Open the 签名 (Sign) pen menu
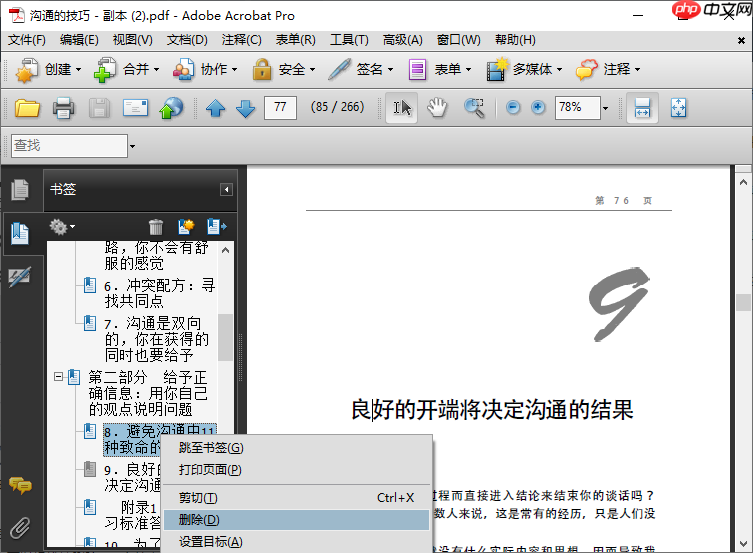Image resolution: width=753 pixels, height=553 pixels. [x=361, y=70]
